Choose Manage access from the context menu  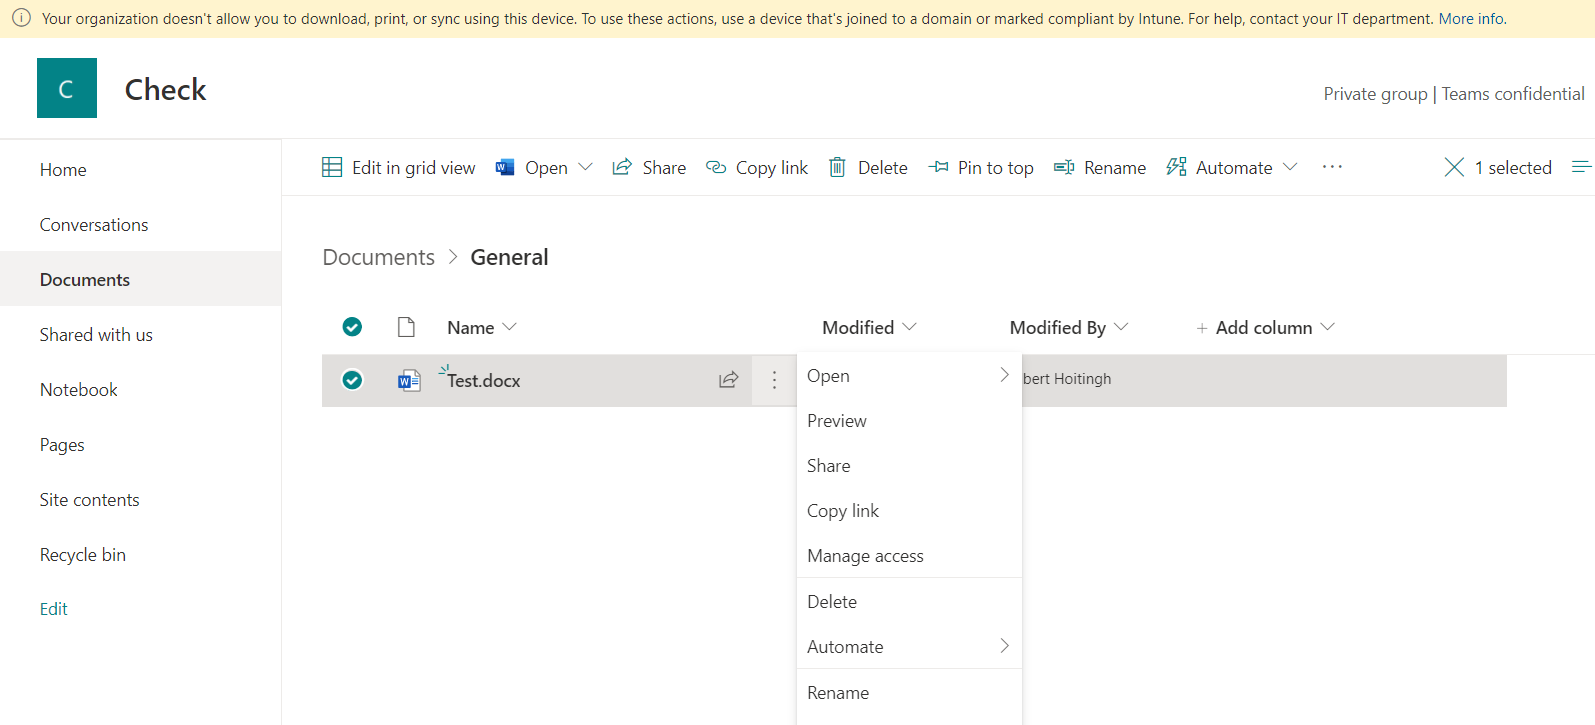click(865, 556)
